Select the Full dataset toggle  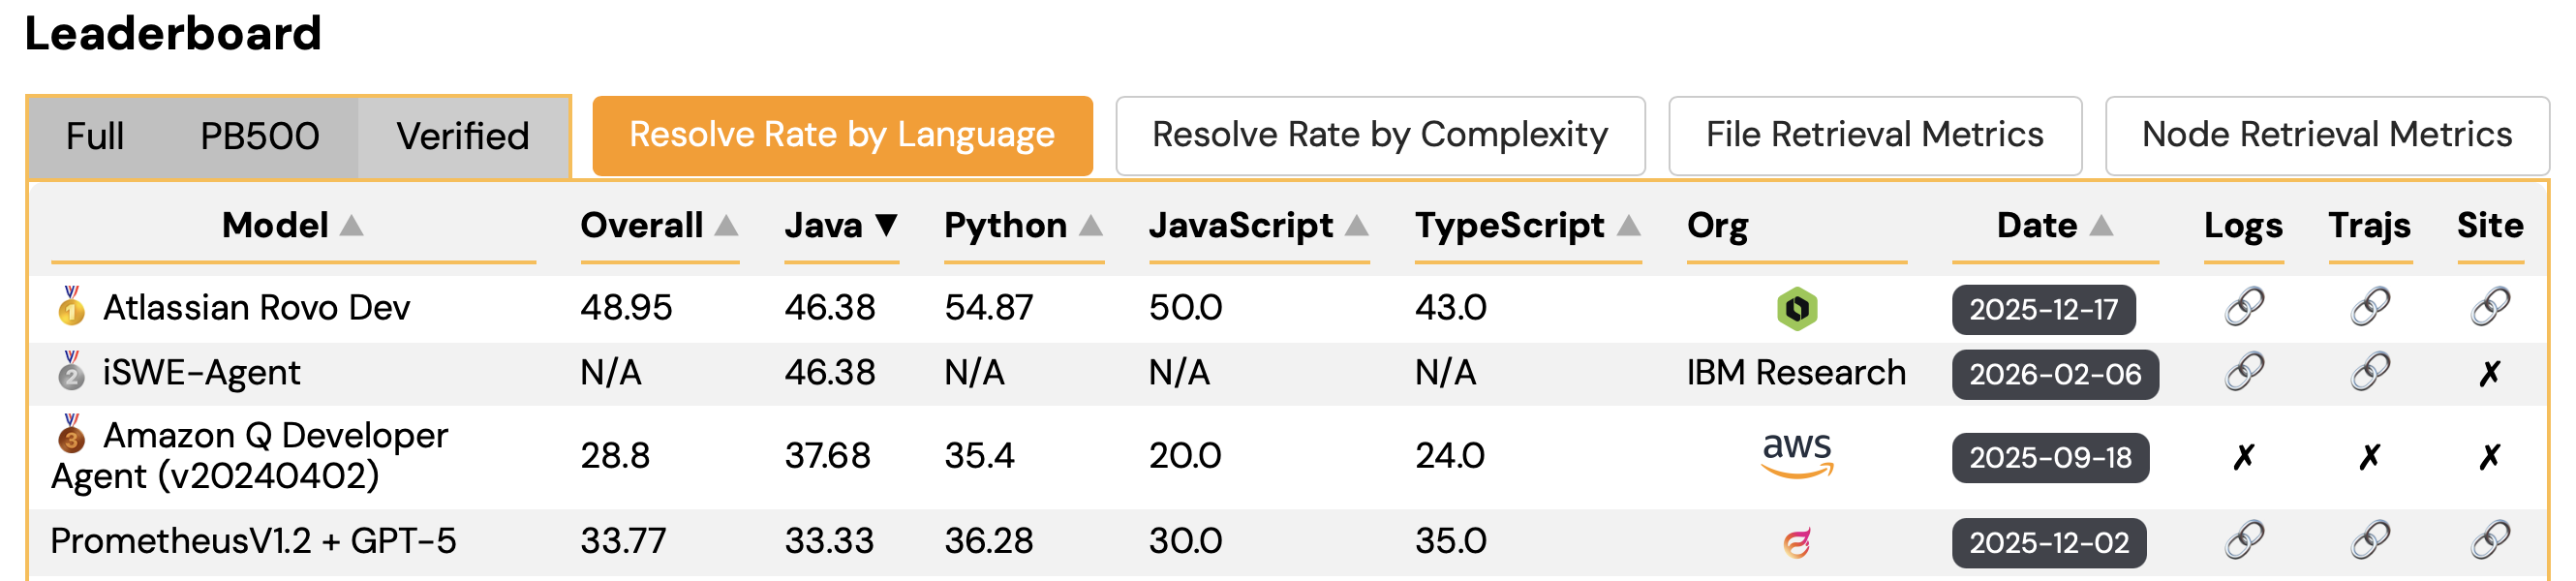pos(95,136)
